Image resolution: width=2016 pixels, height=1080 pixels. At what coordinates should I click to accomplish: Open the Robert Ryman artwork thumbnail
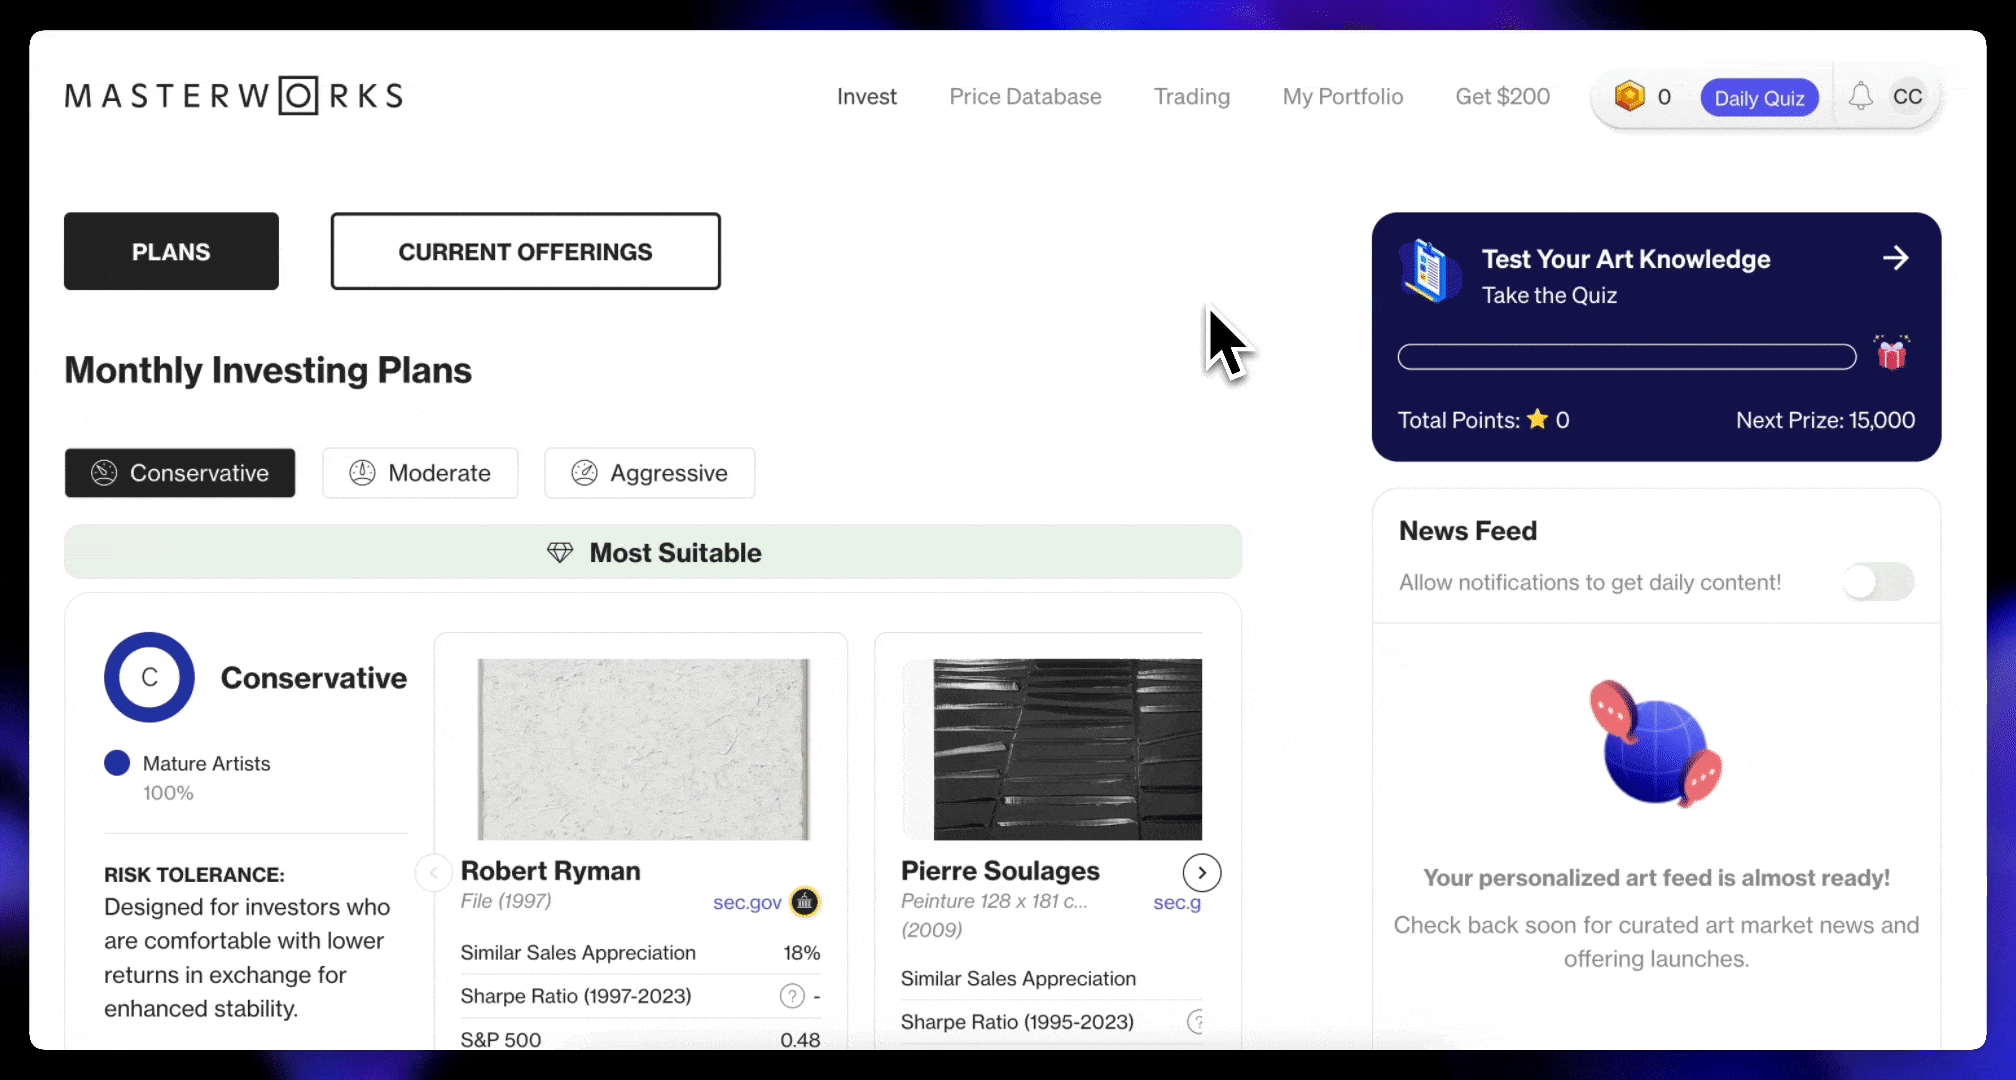(x=643, y=749)
